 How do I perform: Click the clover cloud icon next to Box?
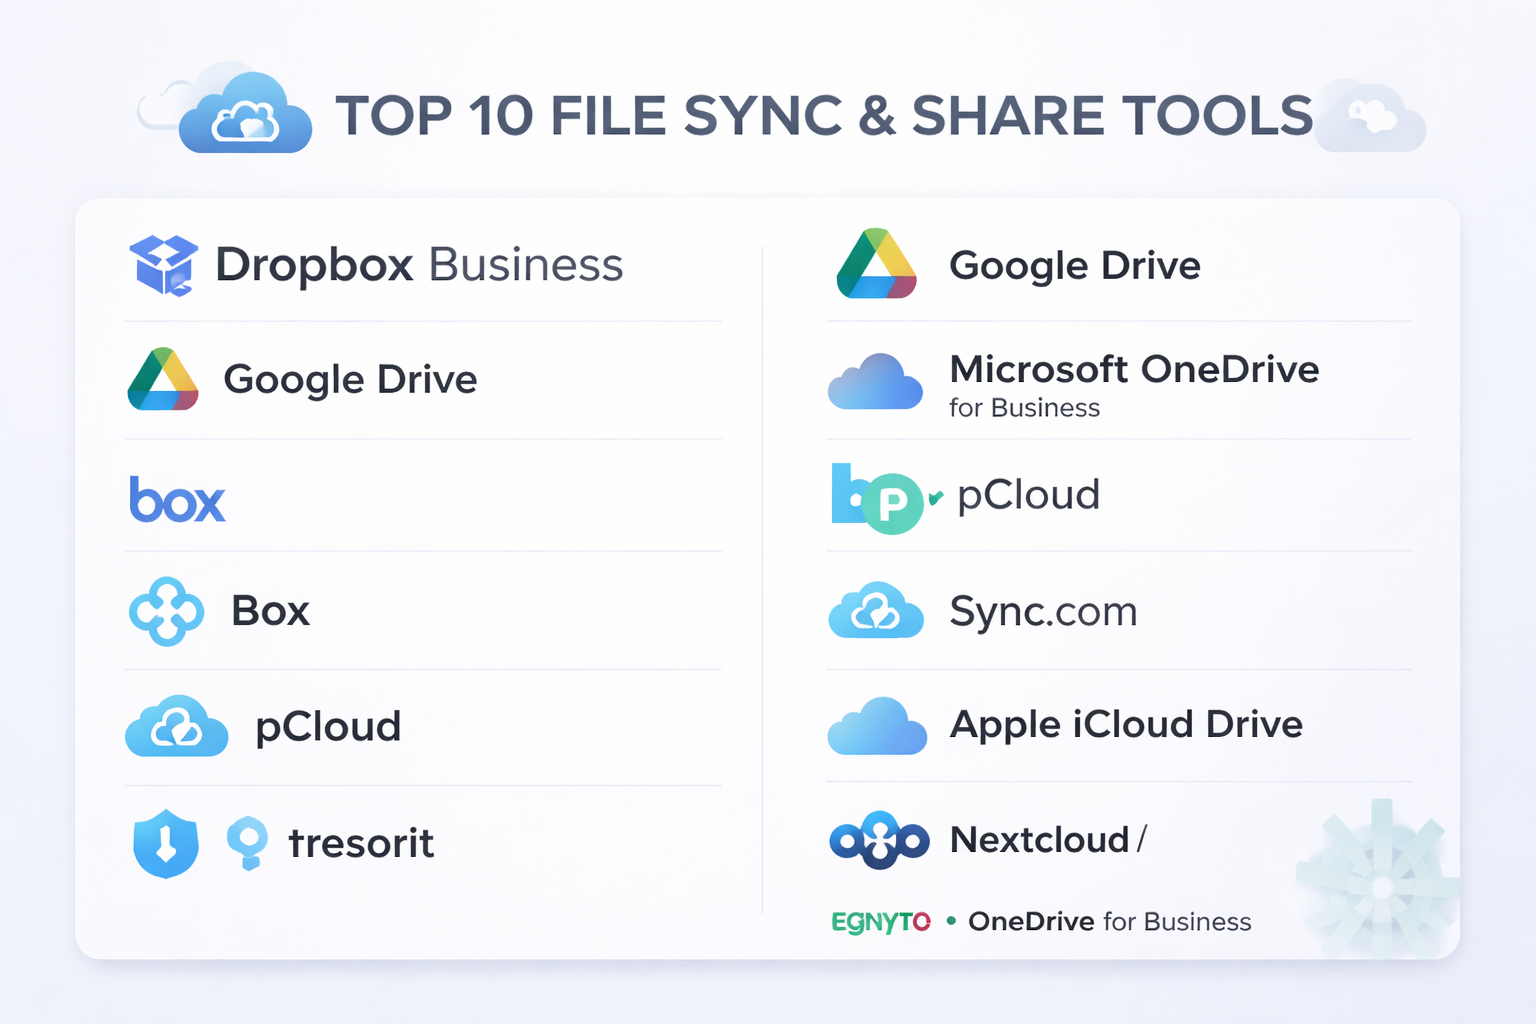166,611
